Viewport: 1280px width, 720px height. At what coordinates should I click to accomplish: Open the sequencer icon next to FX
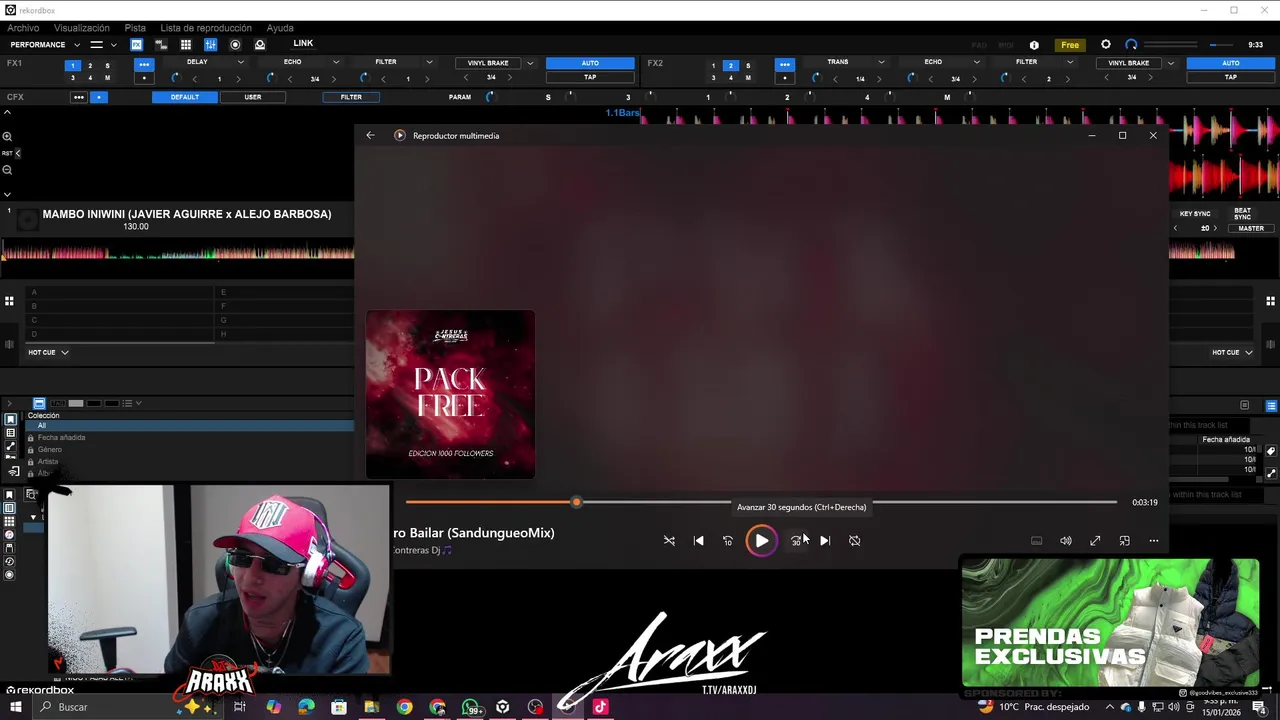click(x=161, y=44)
